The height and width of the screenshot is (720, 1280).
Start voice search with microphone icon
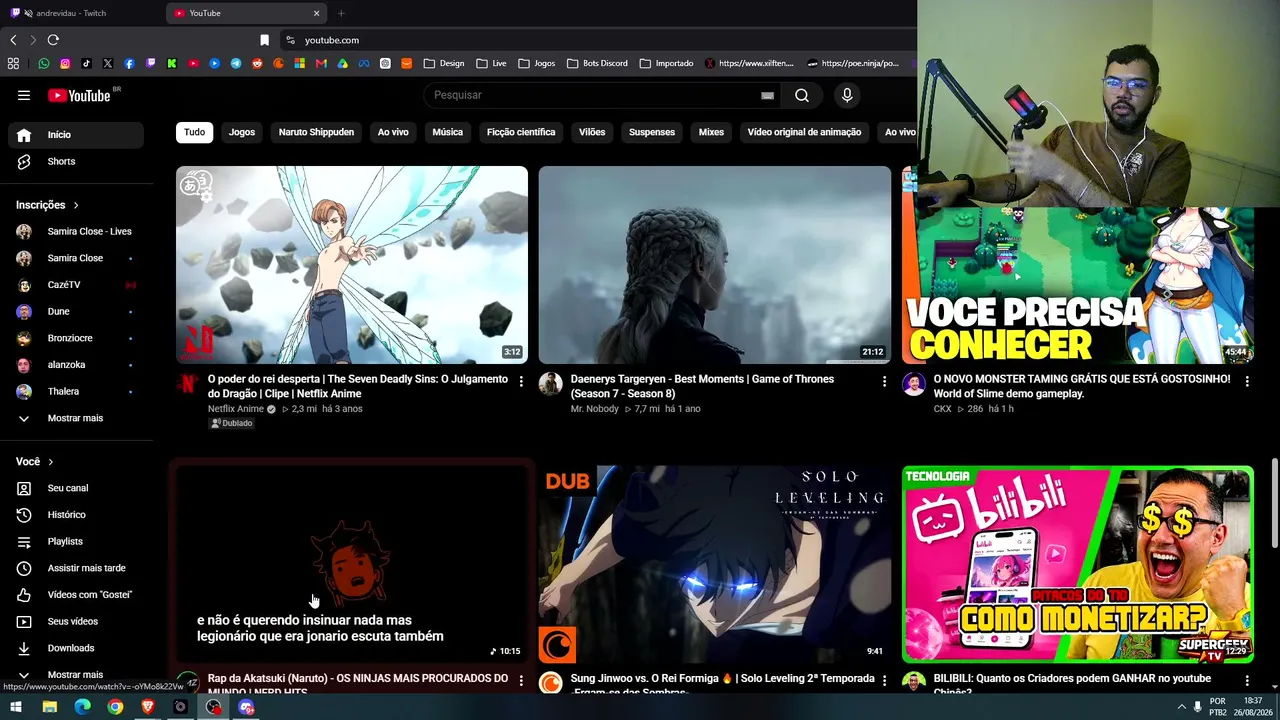pyautogui.click(x=847, y=95)
